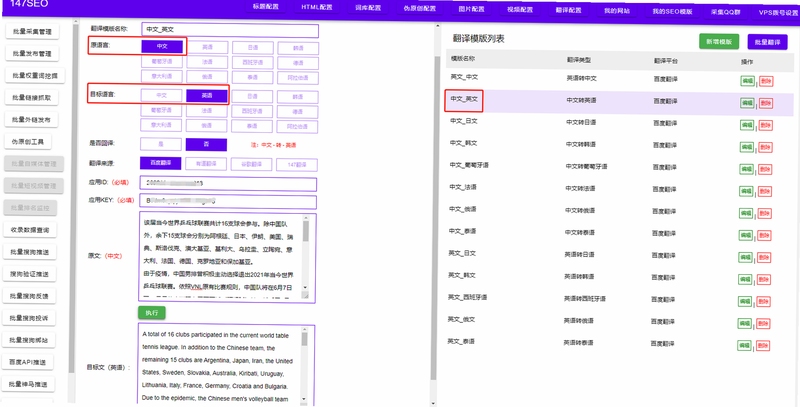The image size is (800, 407).
Task: Click the 中文转俄语 type cell
Action: (578, 210)
